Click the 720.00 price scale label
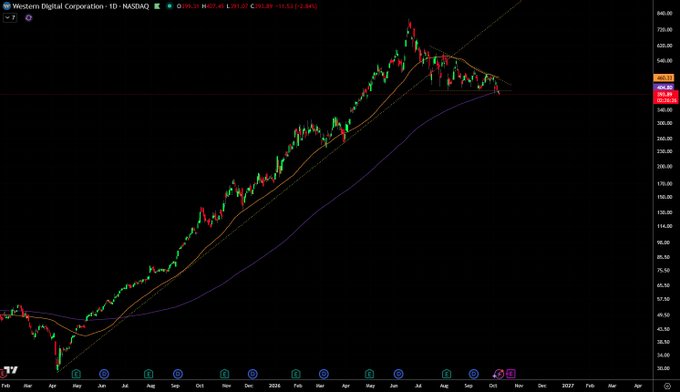 (x=664, y=29)
